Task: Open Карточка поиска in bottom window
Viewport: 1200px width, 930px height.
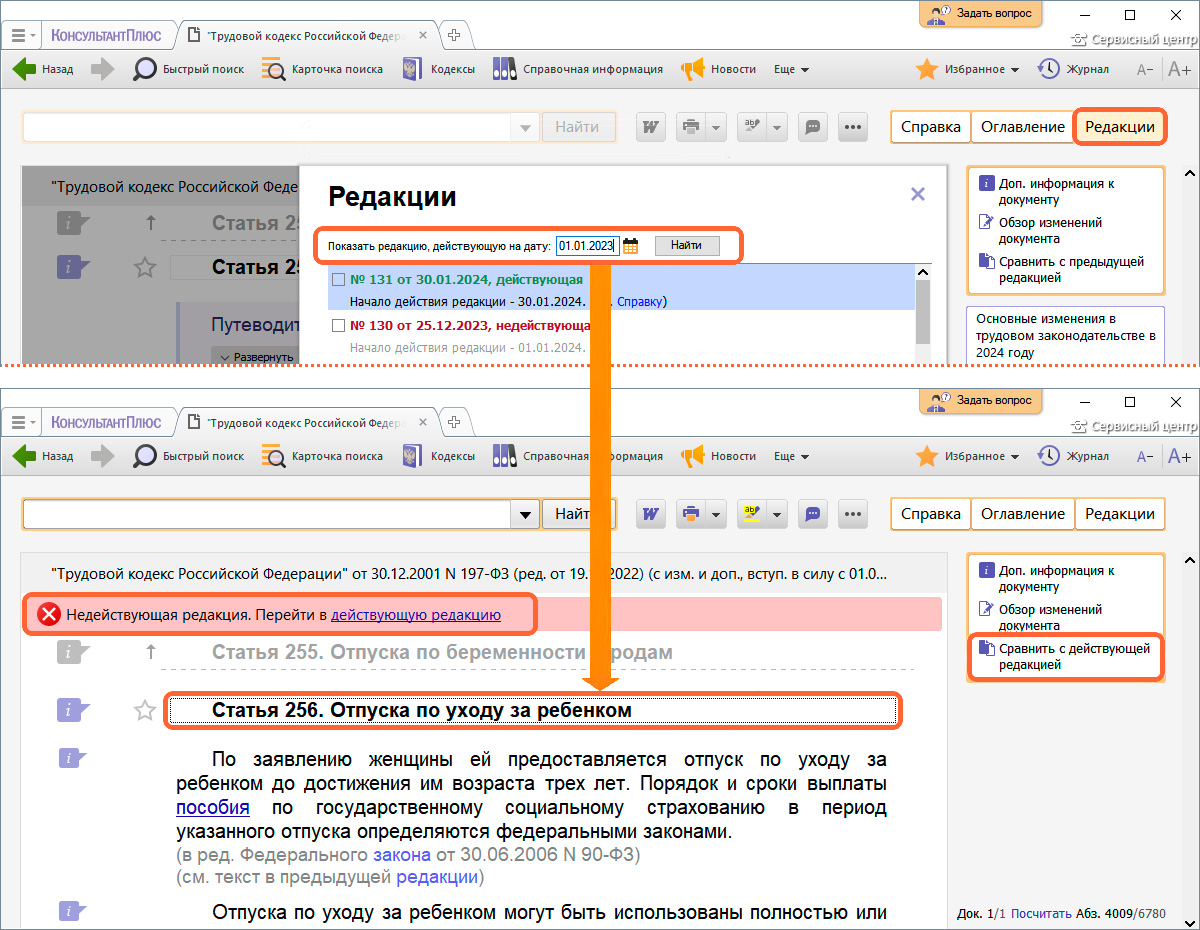Action: [x=322, y=456]
